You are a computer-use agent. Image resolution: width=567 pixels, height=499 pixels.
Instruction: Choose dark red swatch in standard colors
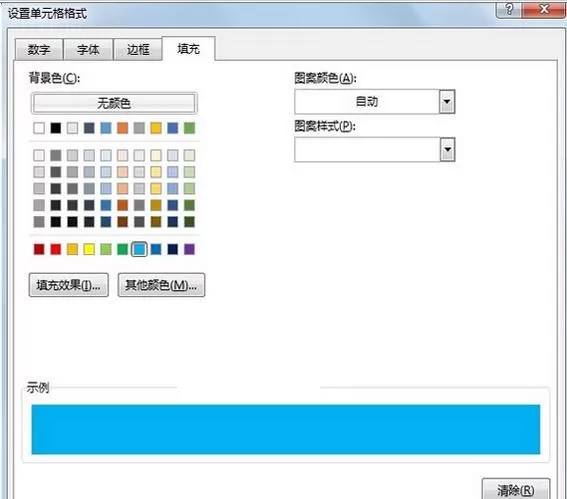tap(39, 249)
